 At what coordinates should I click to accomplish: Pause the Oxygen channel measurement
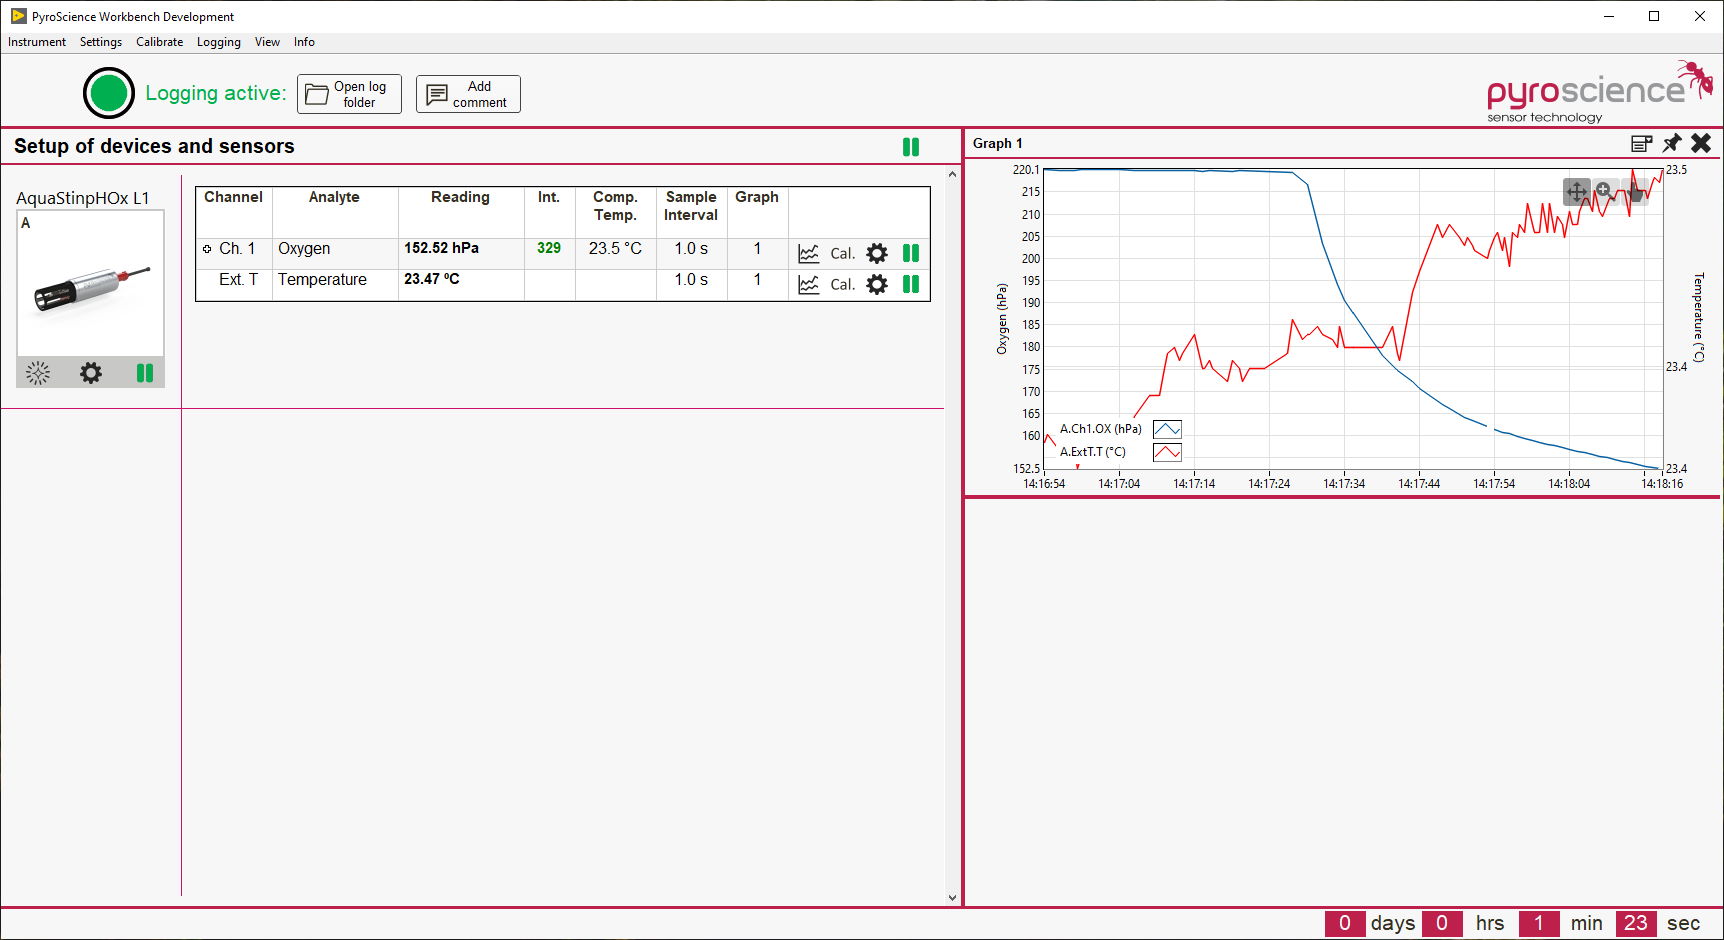pos(911,253)
